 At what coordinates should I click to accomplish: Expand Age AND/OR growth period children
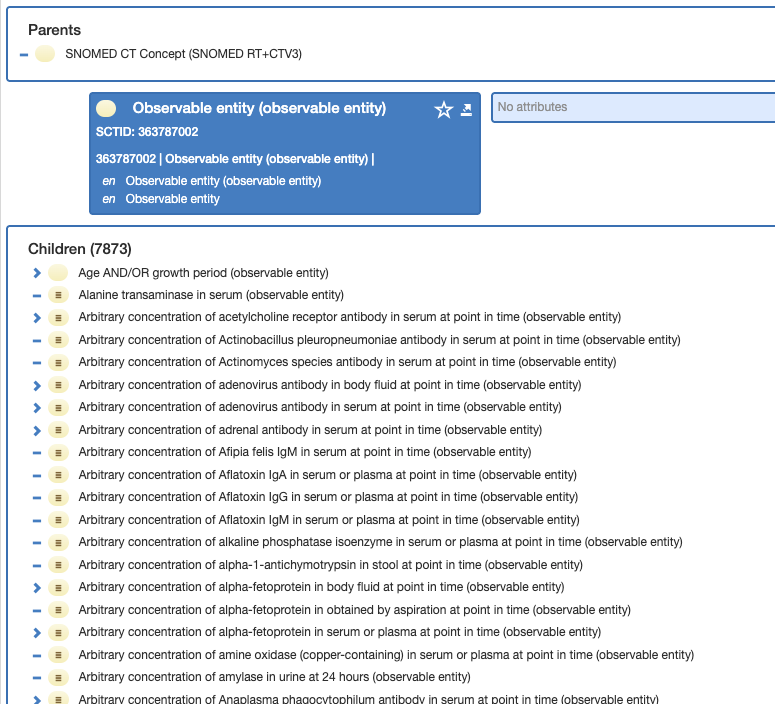click(x=37, y=273)
